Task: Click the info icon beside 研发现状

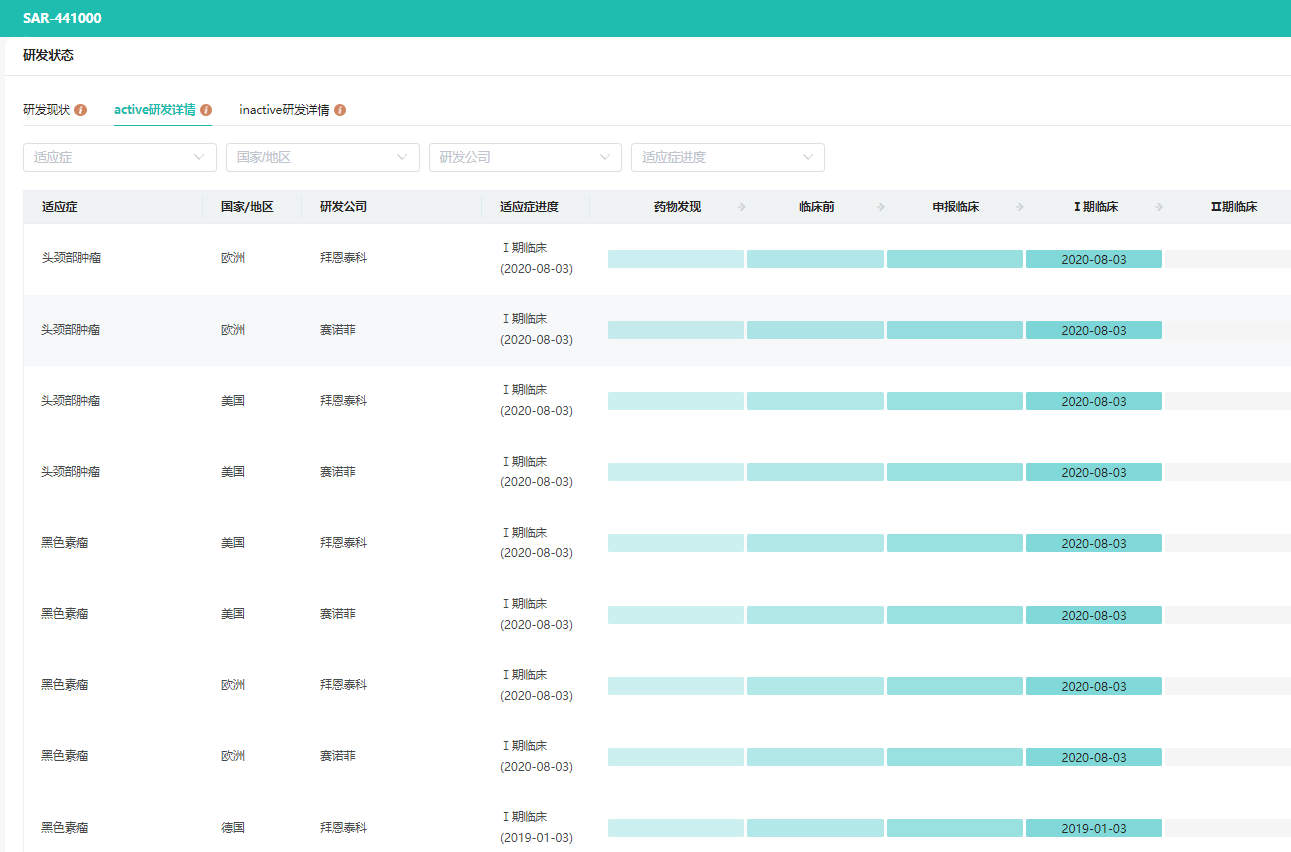Action: [81, 110]
